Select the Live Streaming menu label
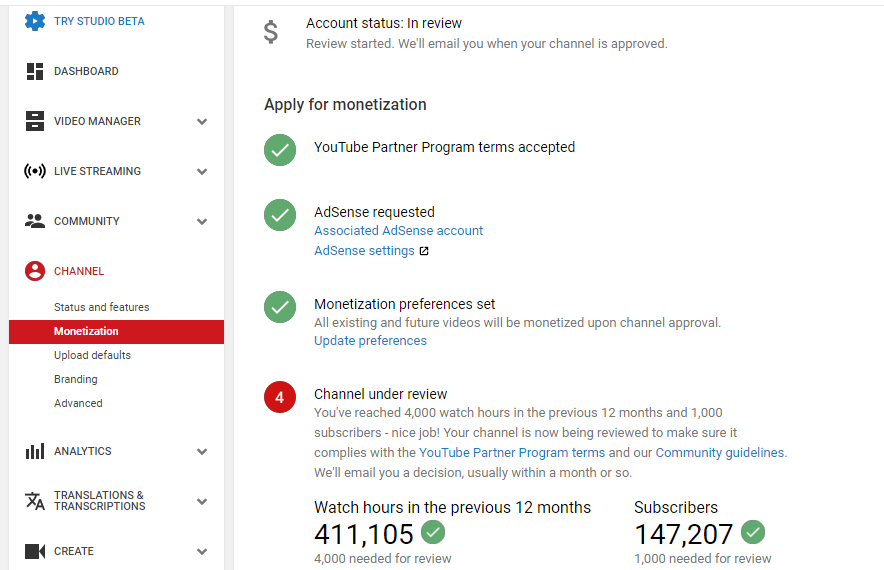 coord(98,171)
